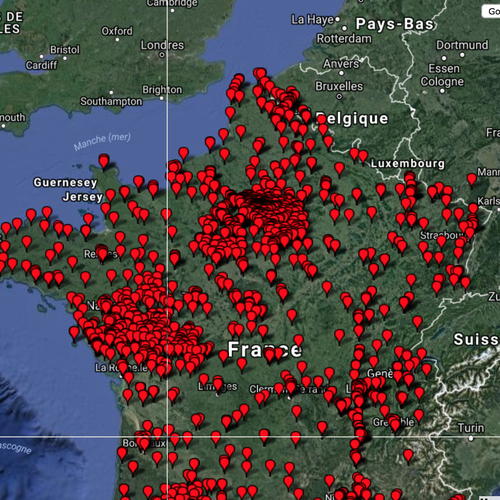Click the Anvers map label
The width and height of the screenshot is (500, 500).
(x=341, y=63)
